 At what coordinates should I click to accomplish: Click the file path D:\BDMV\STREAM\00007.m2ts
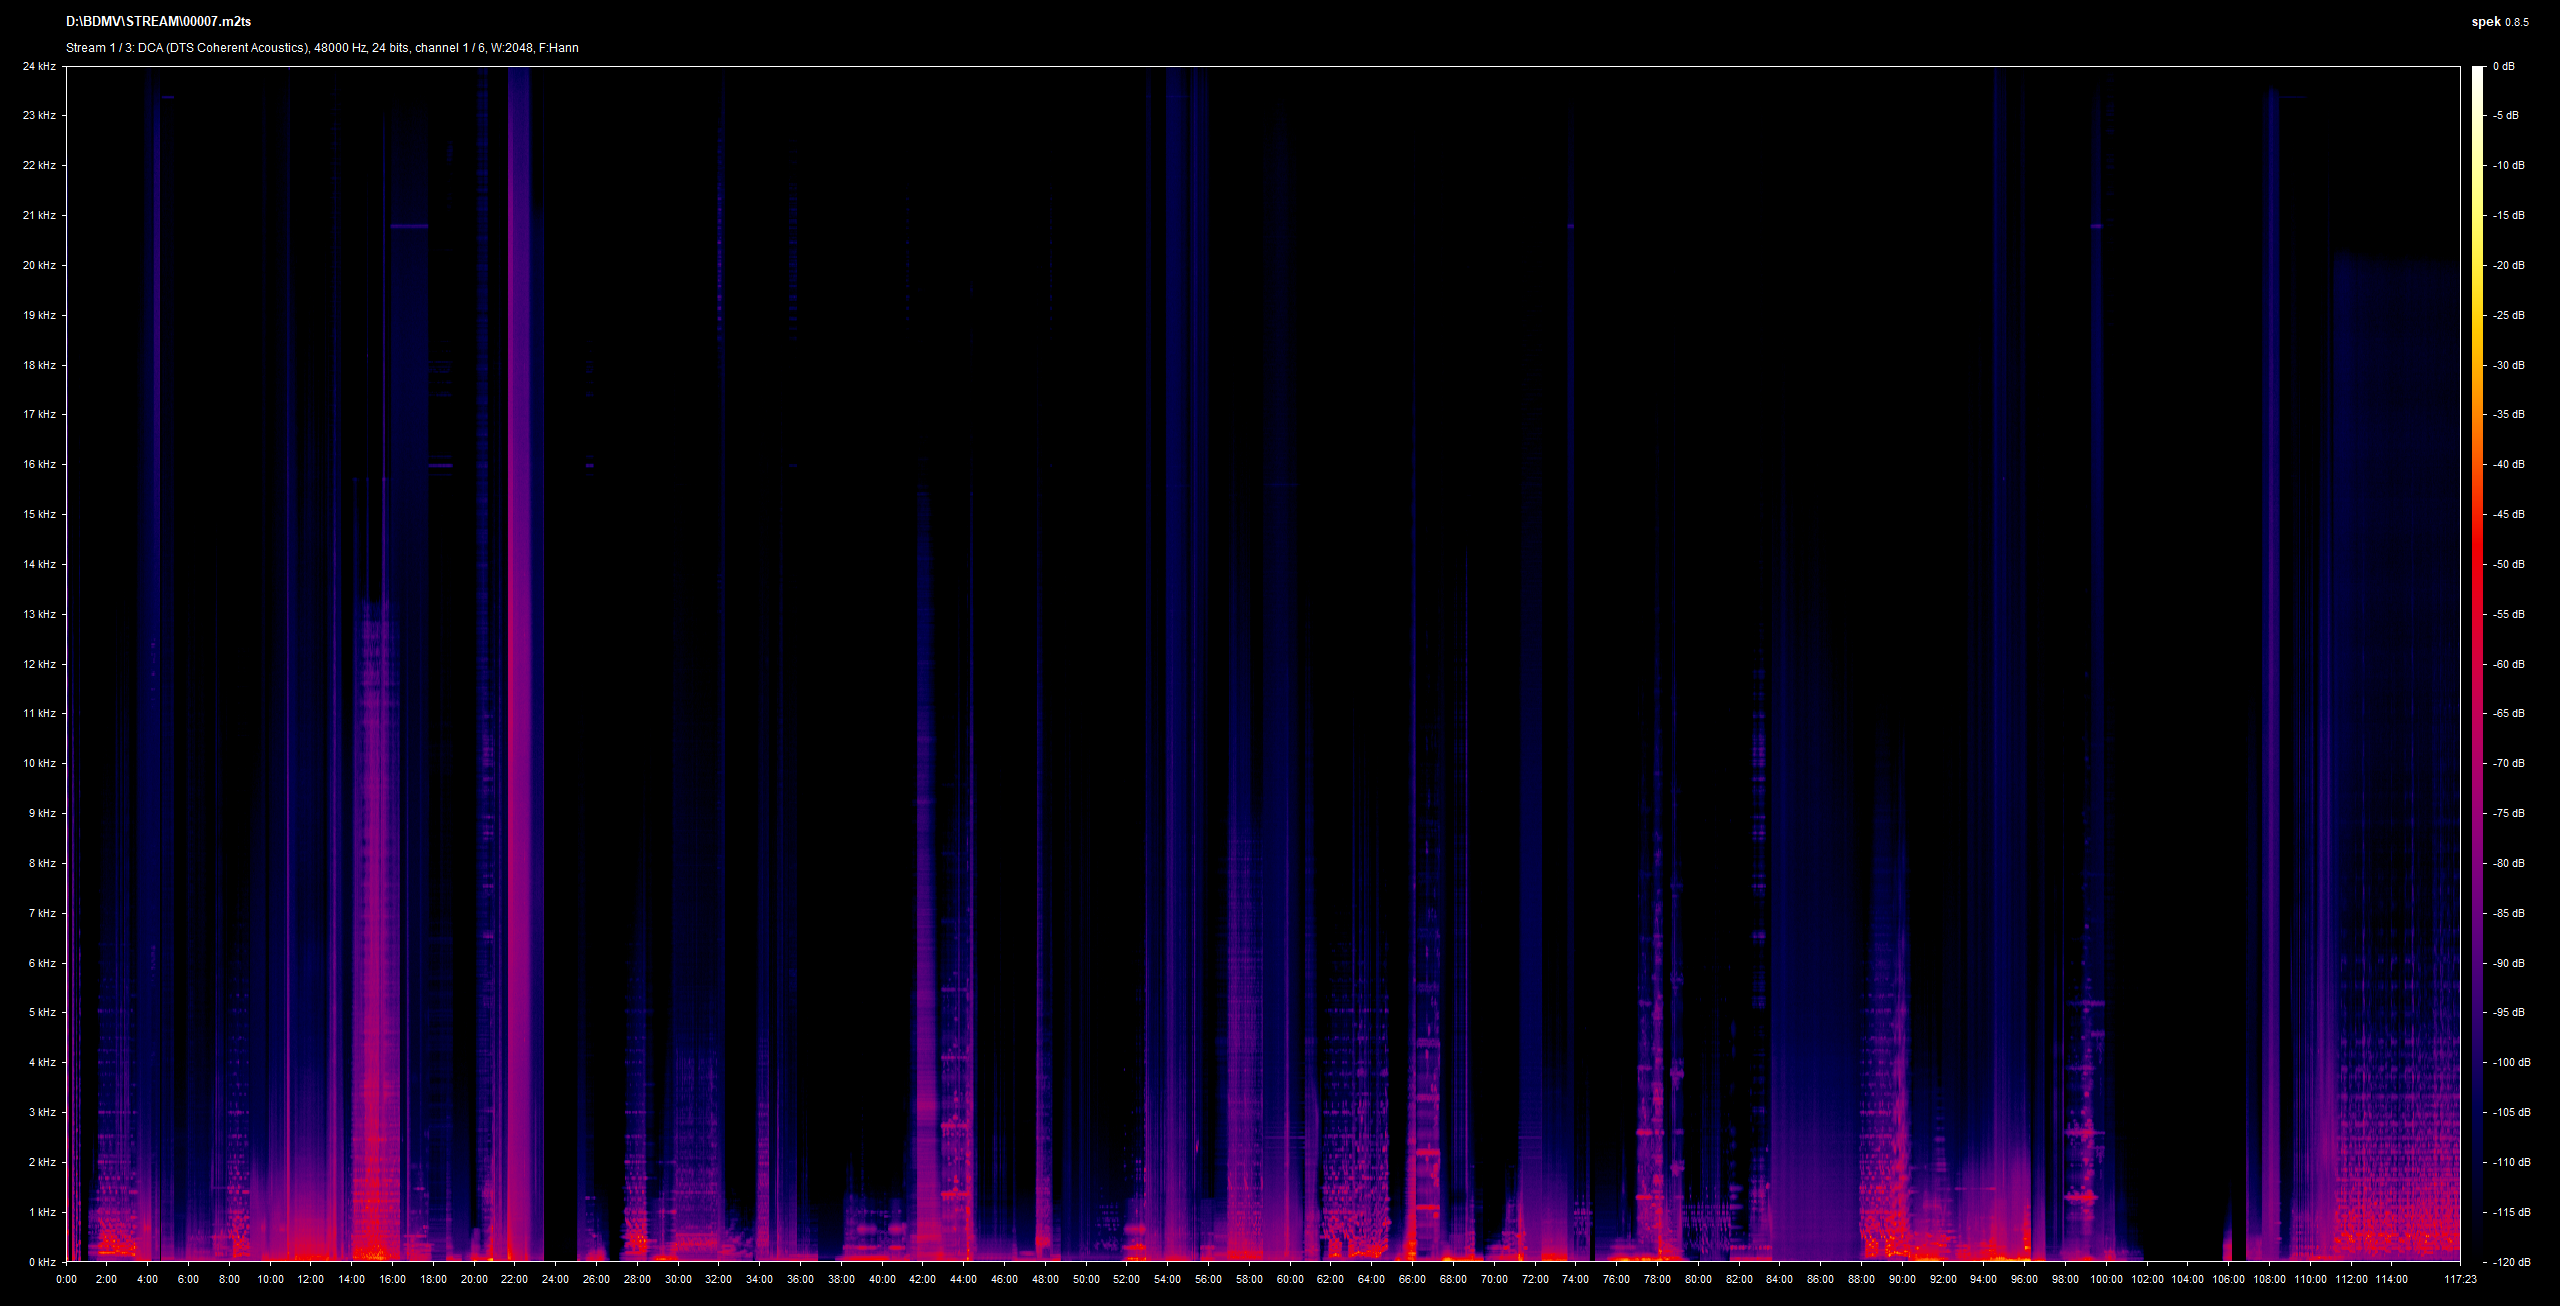click(x=158, y=21)
